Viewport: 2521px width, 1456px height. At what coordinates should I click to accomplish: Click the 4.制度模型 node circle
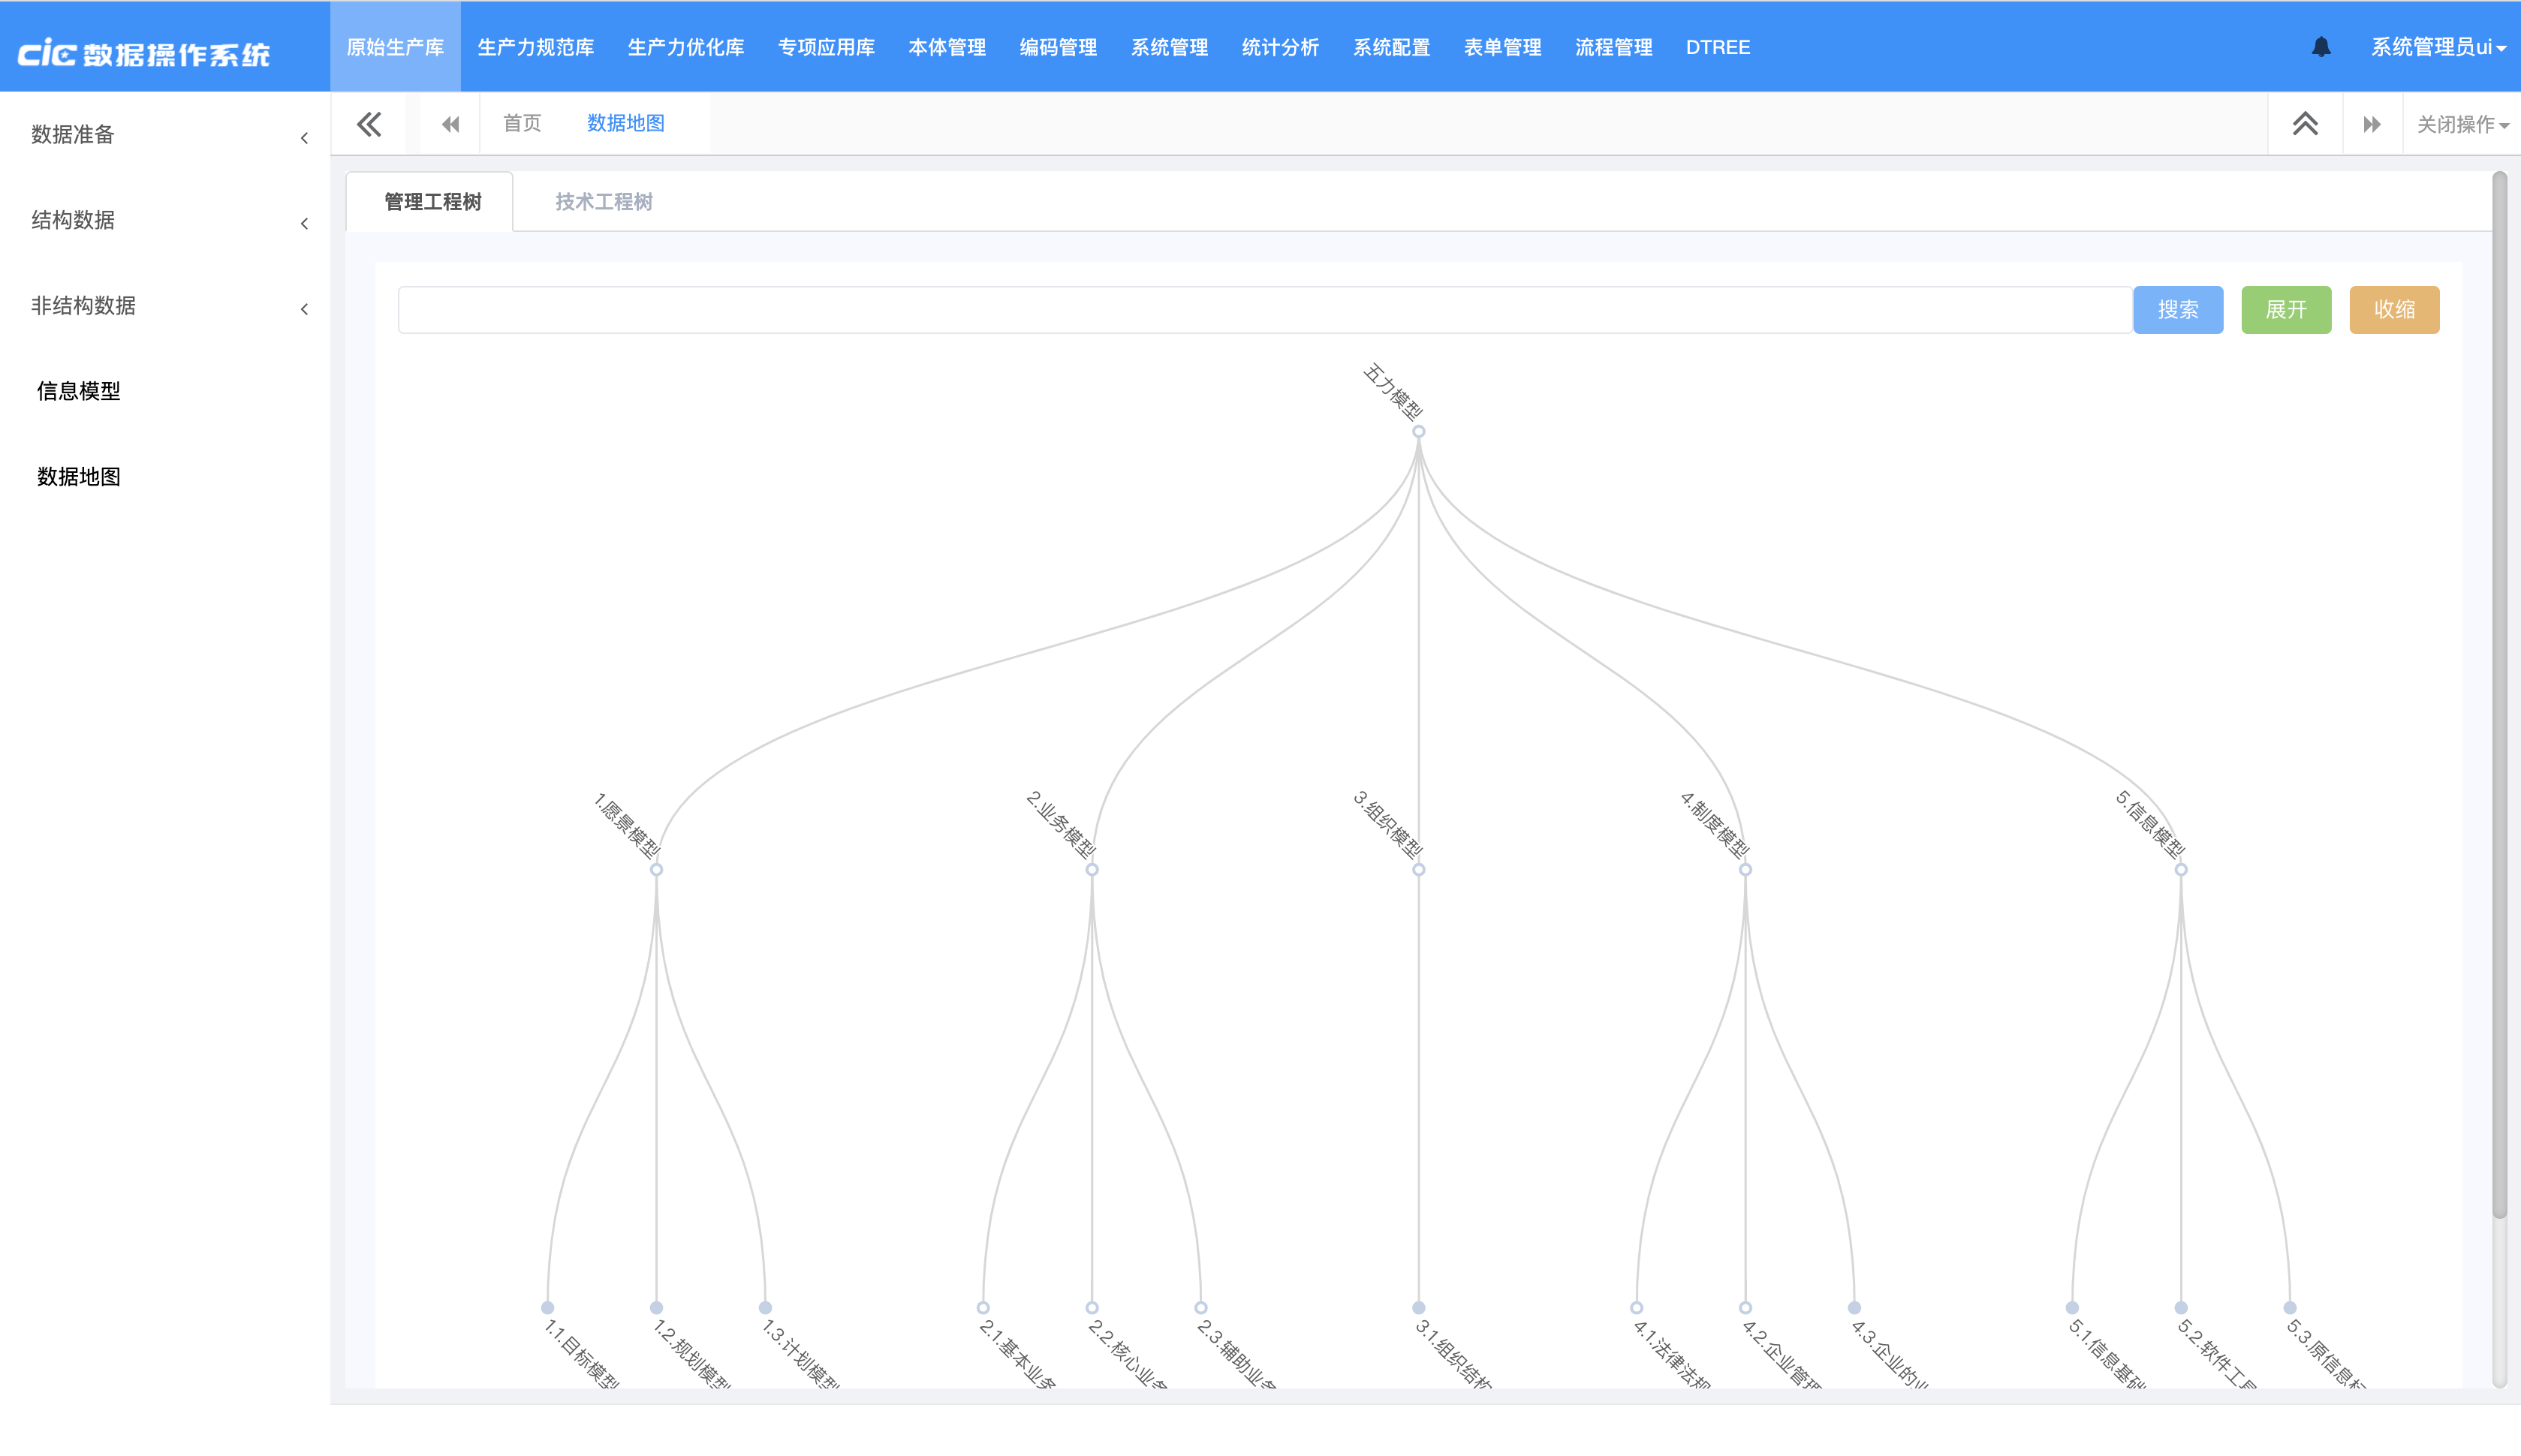(x=1745, y=870)
